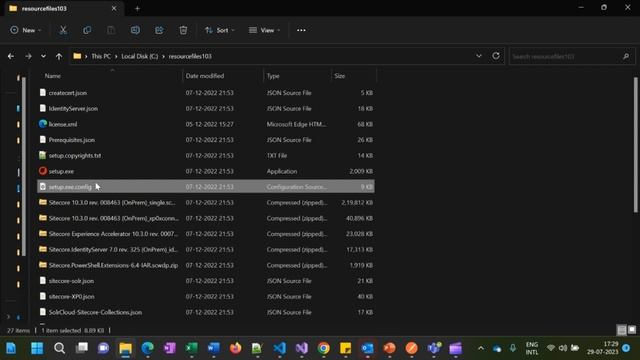Viewport: 640px width, 360px height.
Task: Switch to large thumbnails view button
Action: pos(632,329)
